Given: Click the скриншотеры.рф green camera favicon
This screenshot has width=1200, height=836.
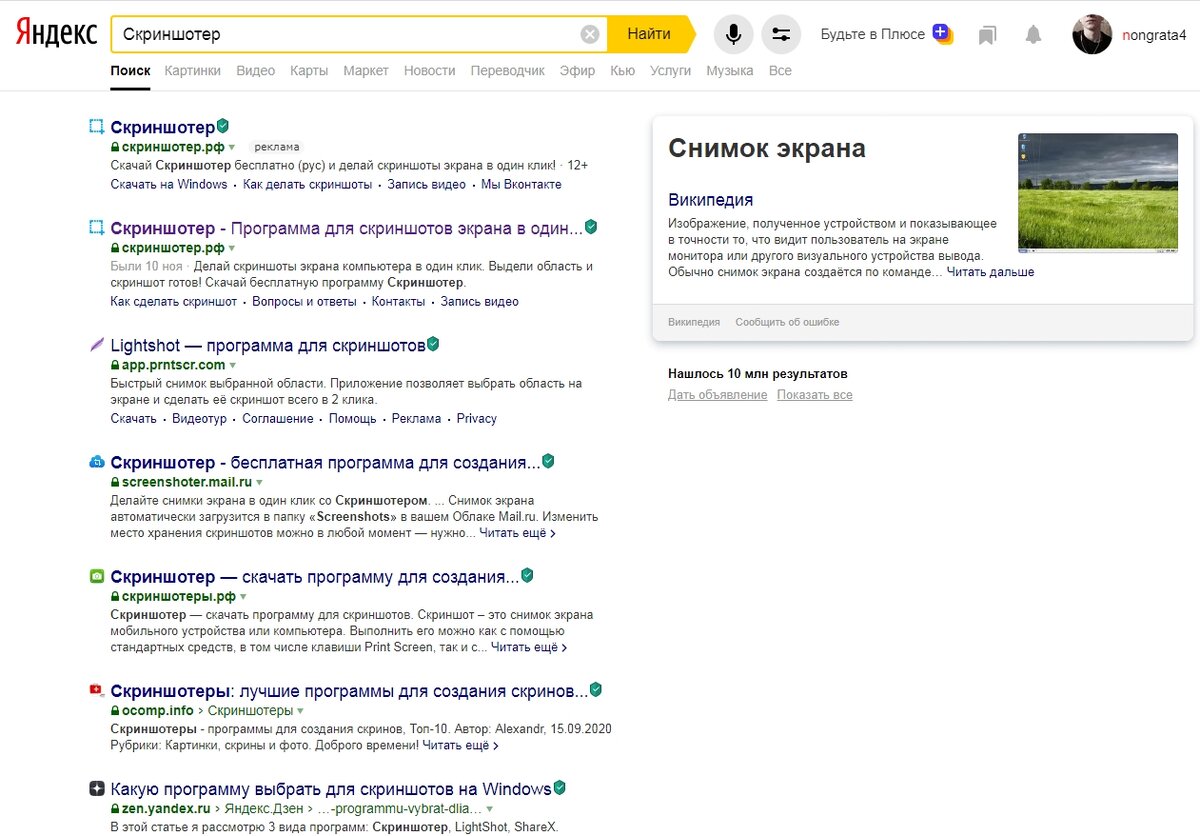Looking at the screenshot, I should click(96, 576).
